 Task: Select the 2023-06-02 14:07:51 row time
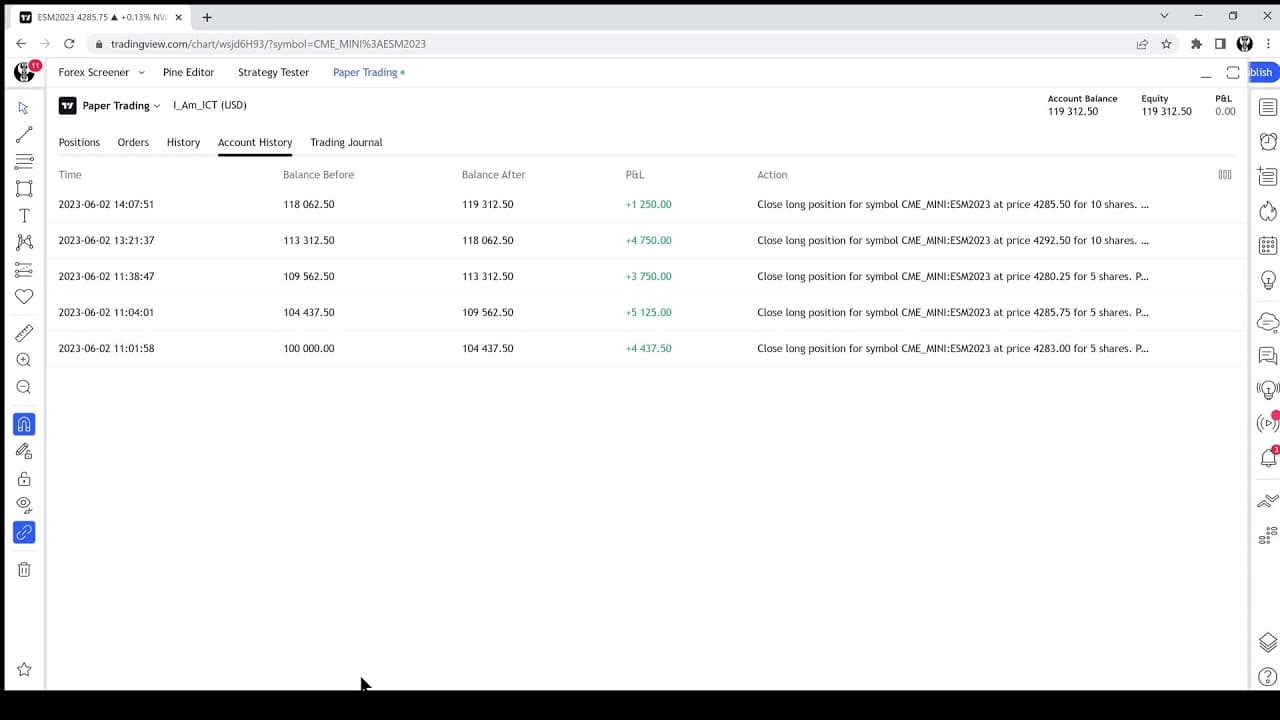(x=106, y=204)
